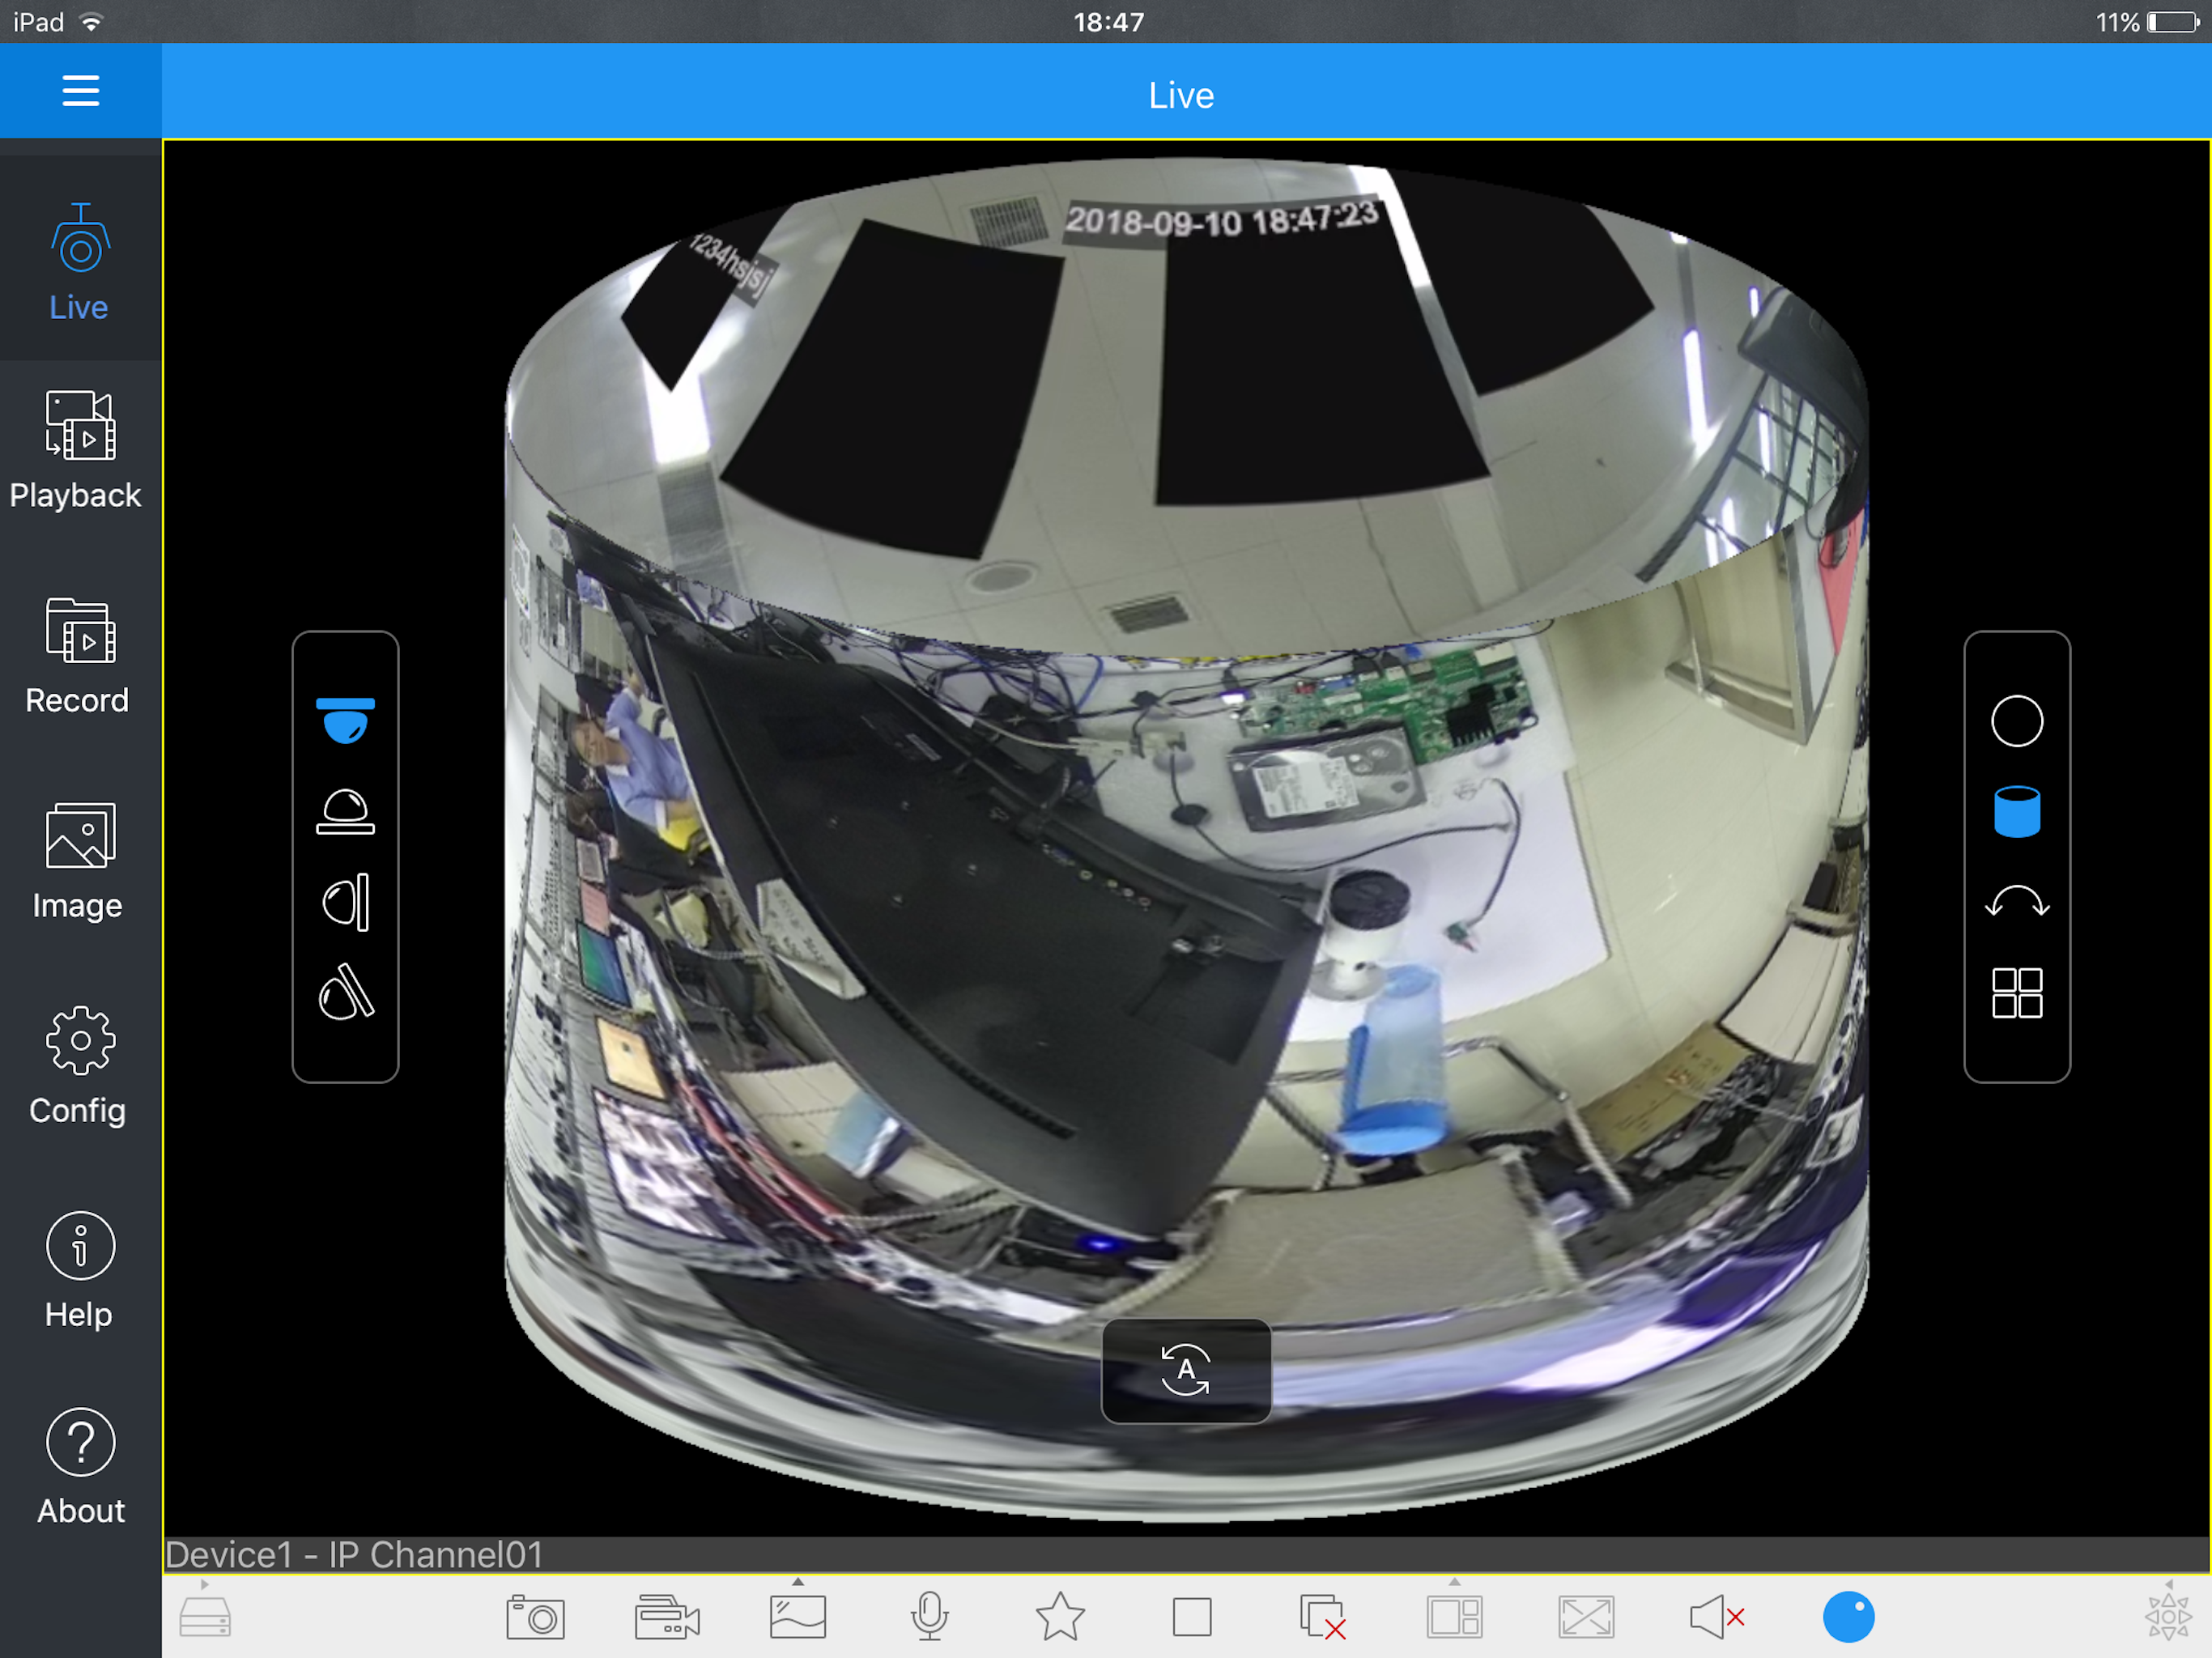This screenshot has width=2212, height=1658.
Task: Close all channels icon with red X
Action: pyautogui.click(x=1322, y=1617)
